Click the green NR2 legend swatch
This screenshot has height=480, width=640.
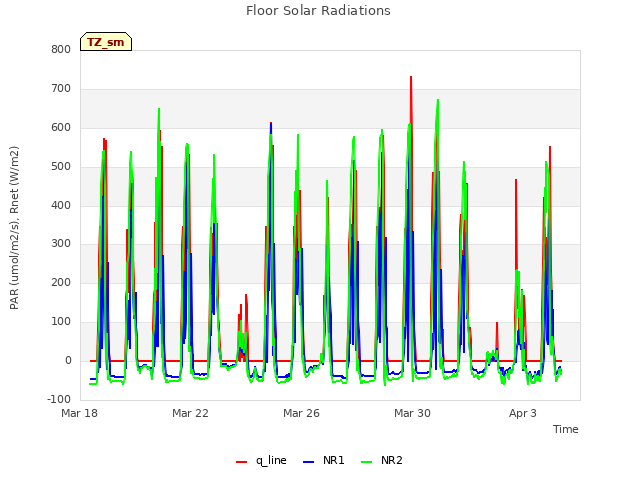(x=367, y=462)
